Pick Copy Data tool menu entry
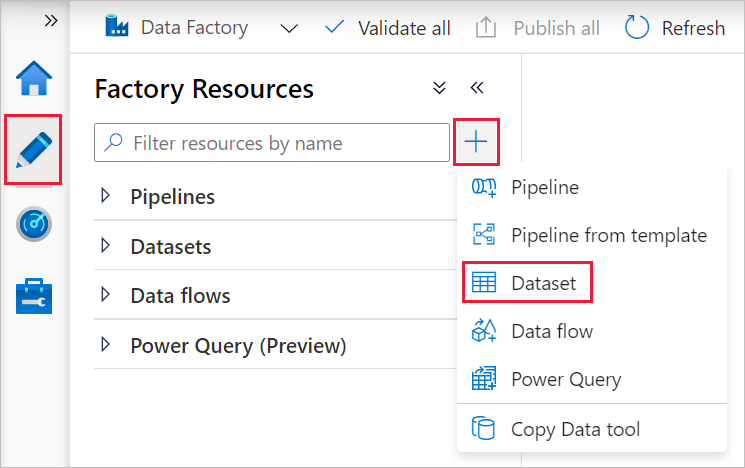 (575, 430)
